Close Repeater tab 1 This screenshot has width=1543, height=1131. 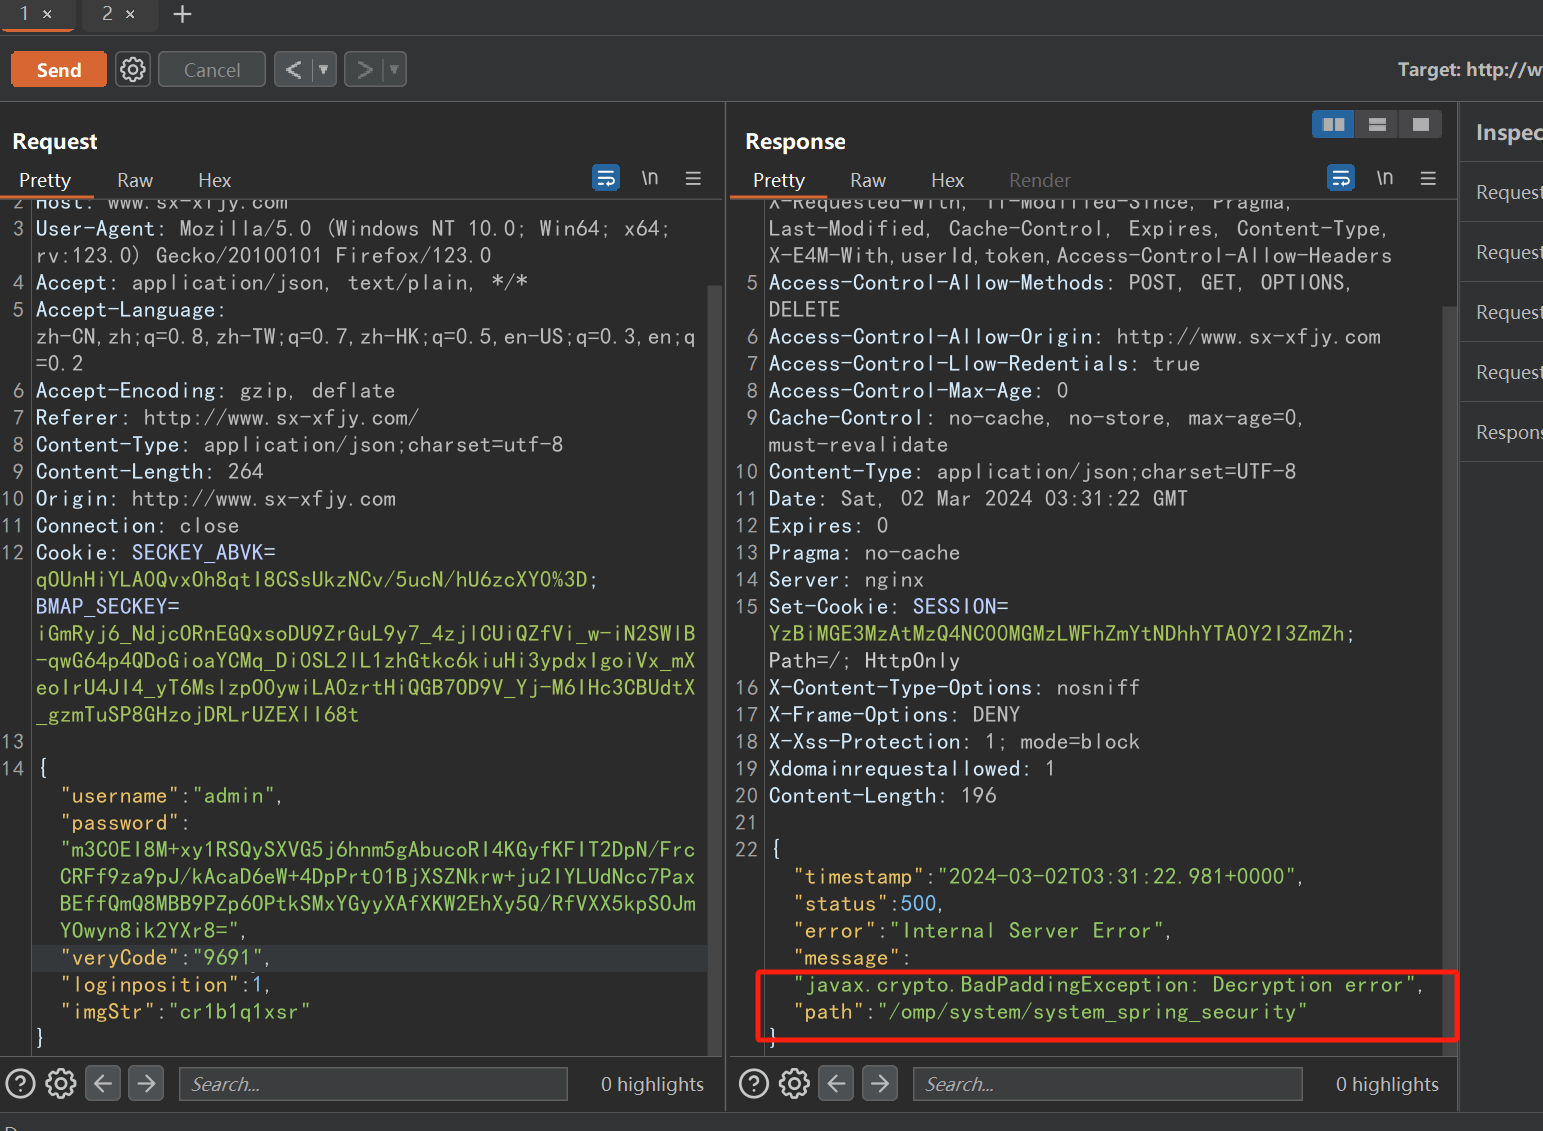47,14
